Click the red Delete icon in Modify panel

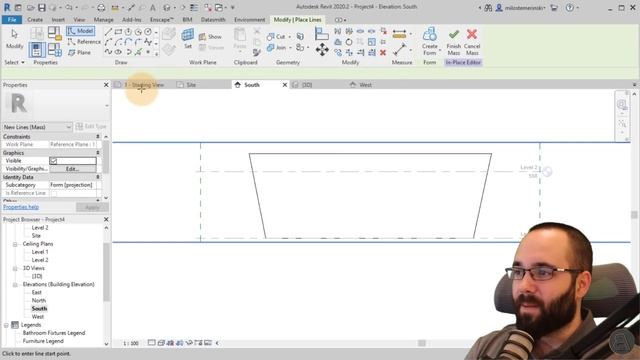pos(383,53)
